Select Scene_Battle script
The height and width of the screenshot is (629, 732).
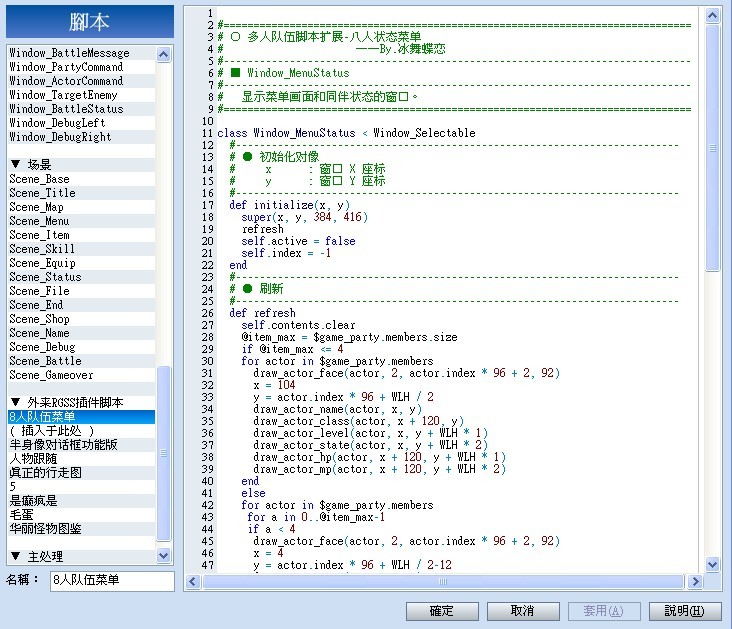[81, 361]
